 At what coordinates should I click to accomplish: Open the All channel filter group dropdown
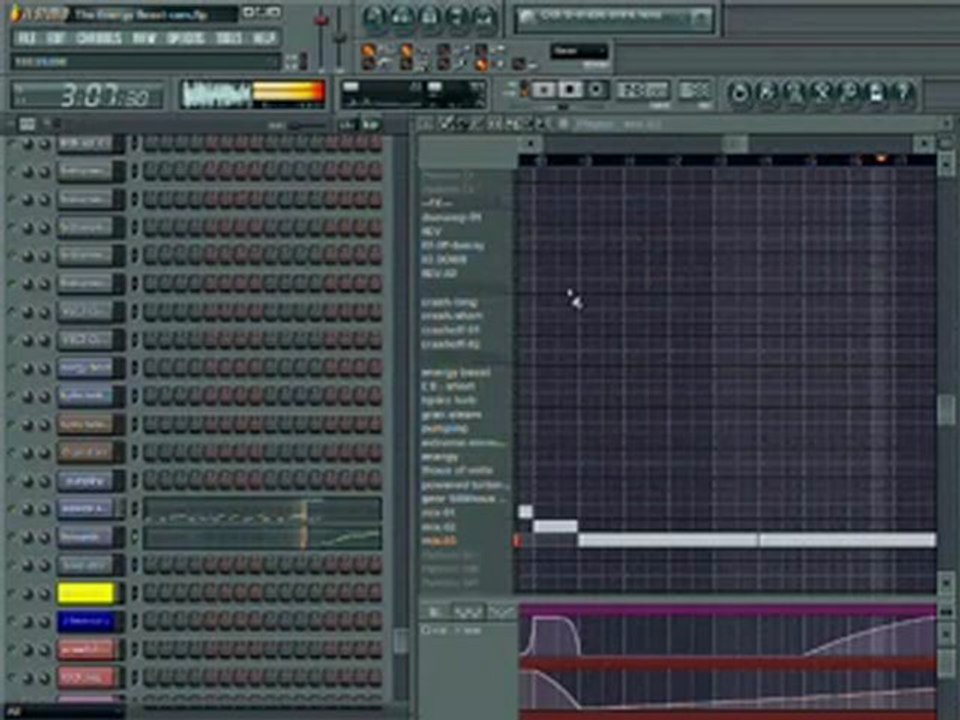64,713
